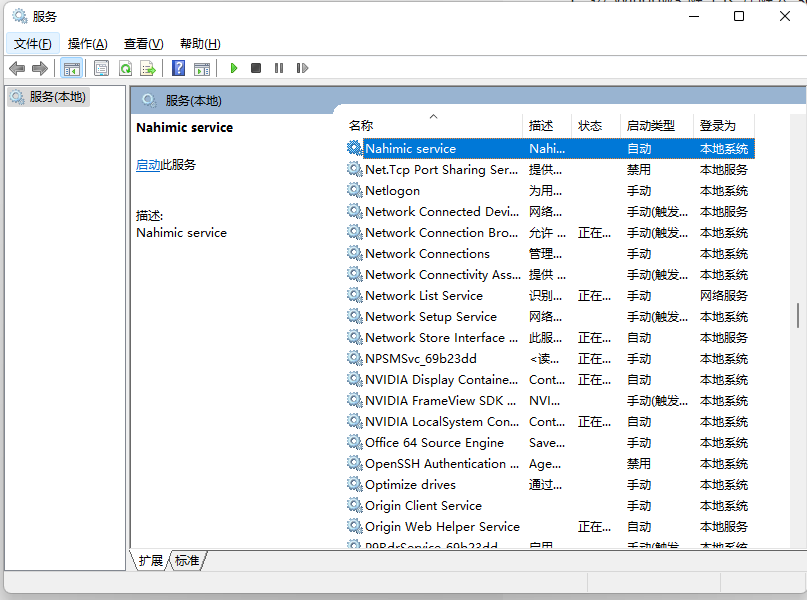
Task: Stop service with black square icon
Action: tap(256, 68)
